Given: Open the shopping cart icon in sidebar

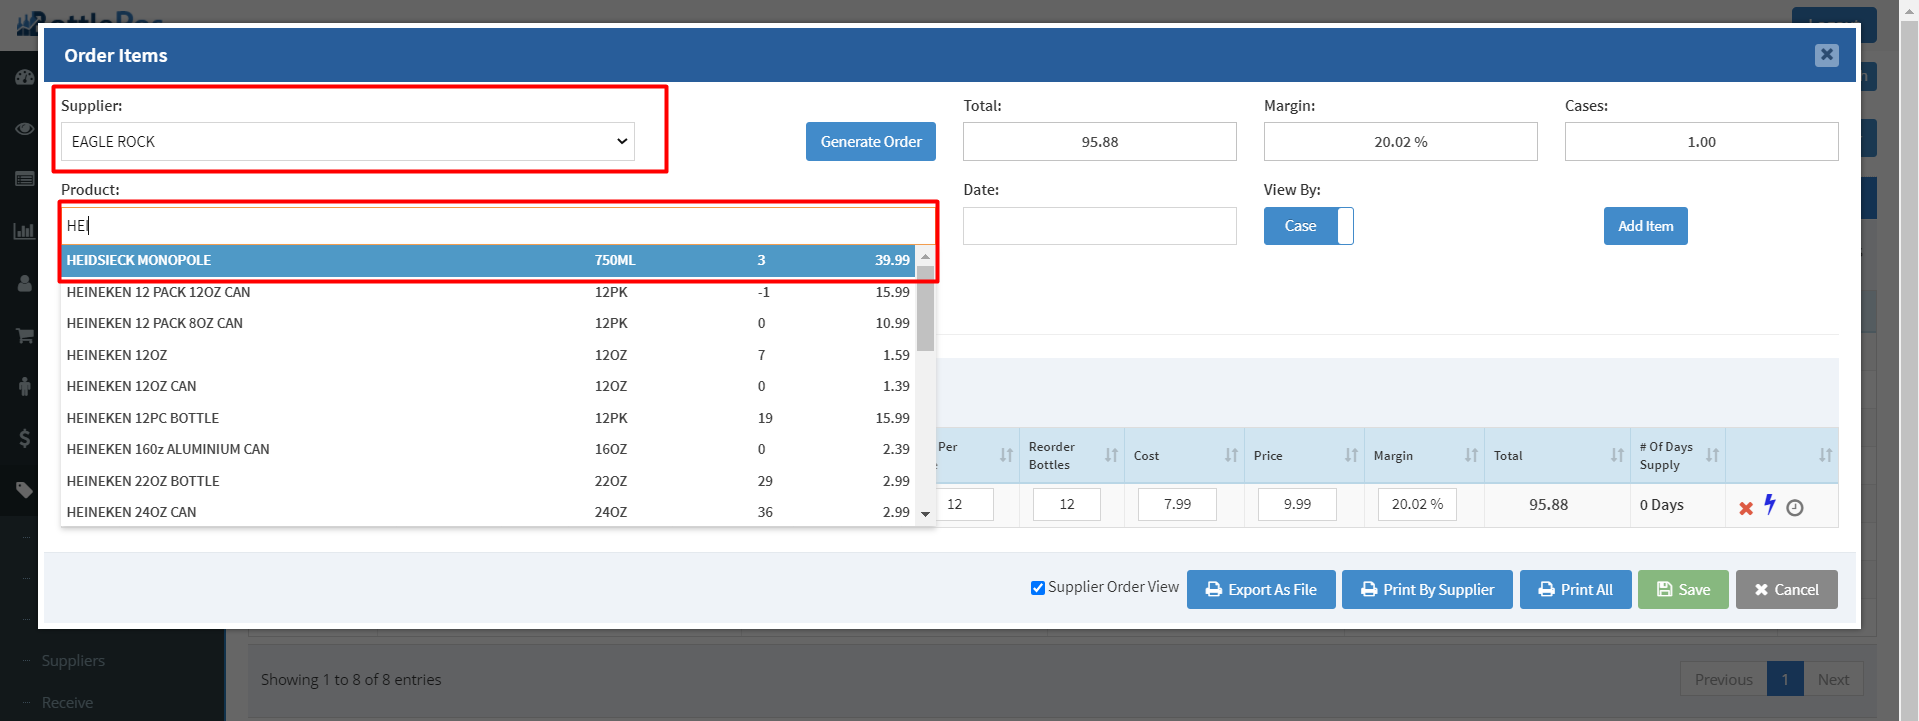Looking at the screenshot, I should [x=24, y=335].
